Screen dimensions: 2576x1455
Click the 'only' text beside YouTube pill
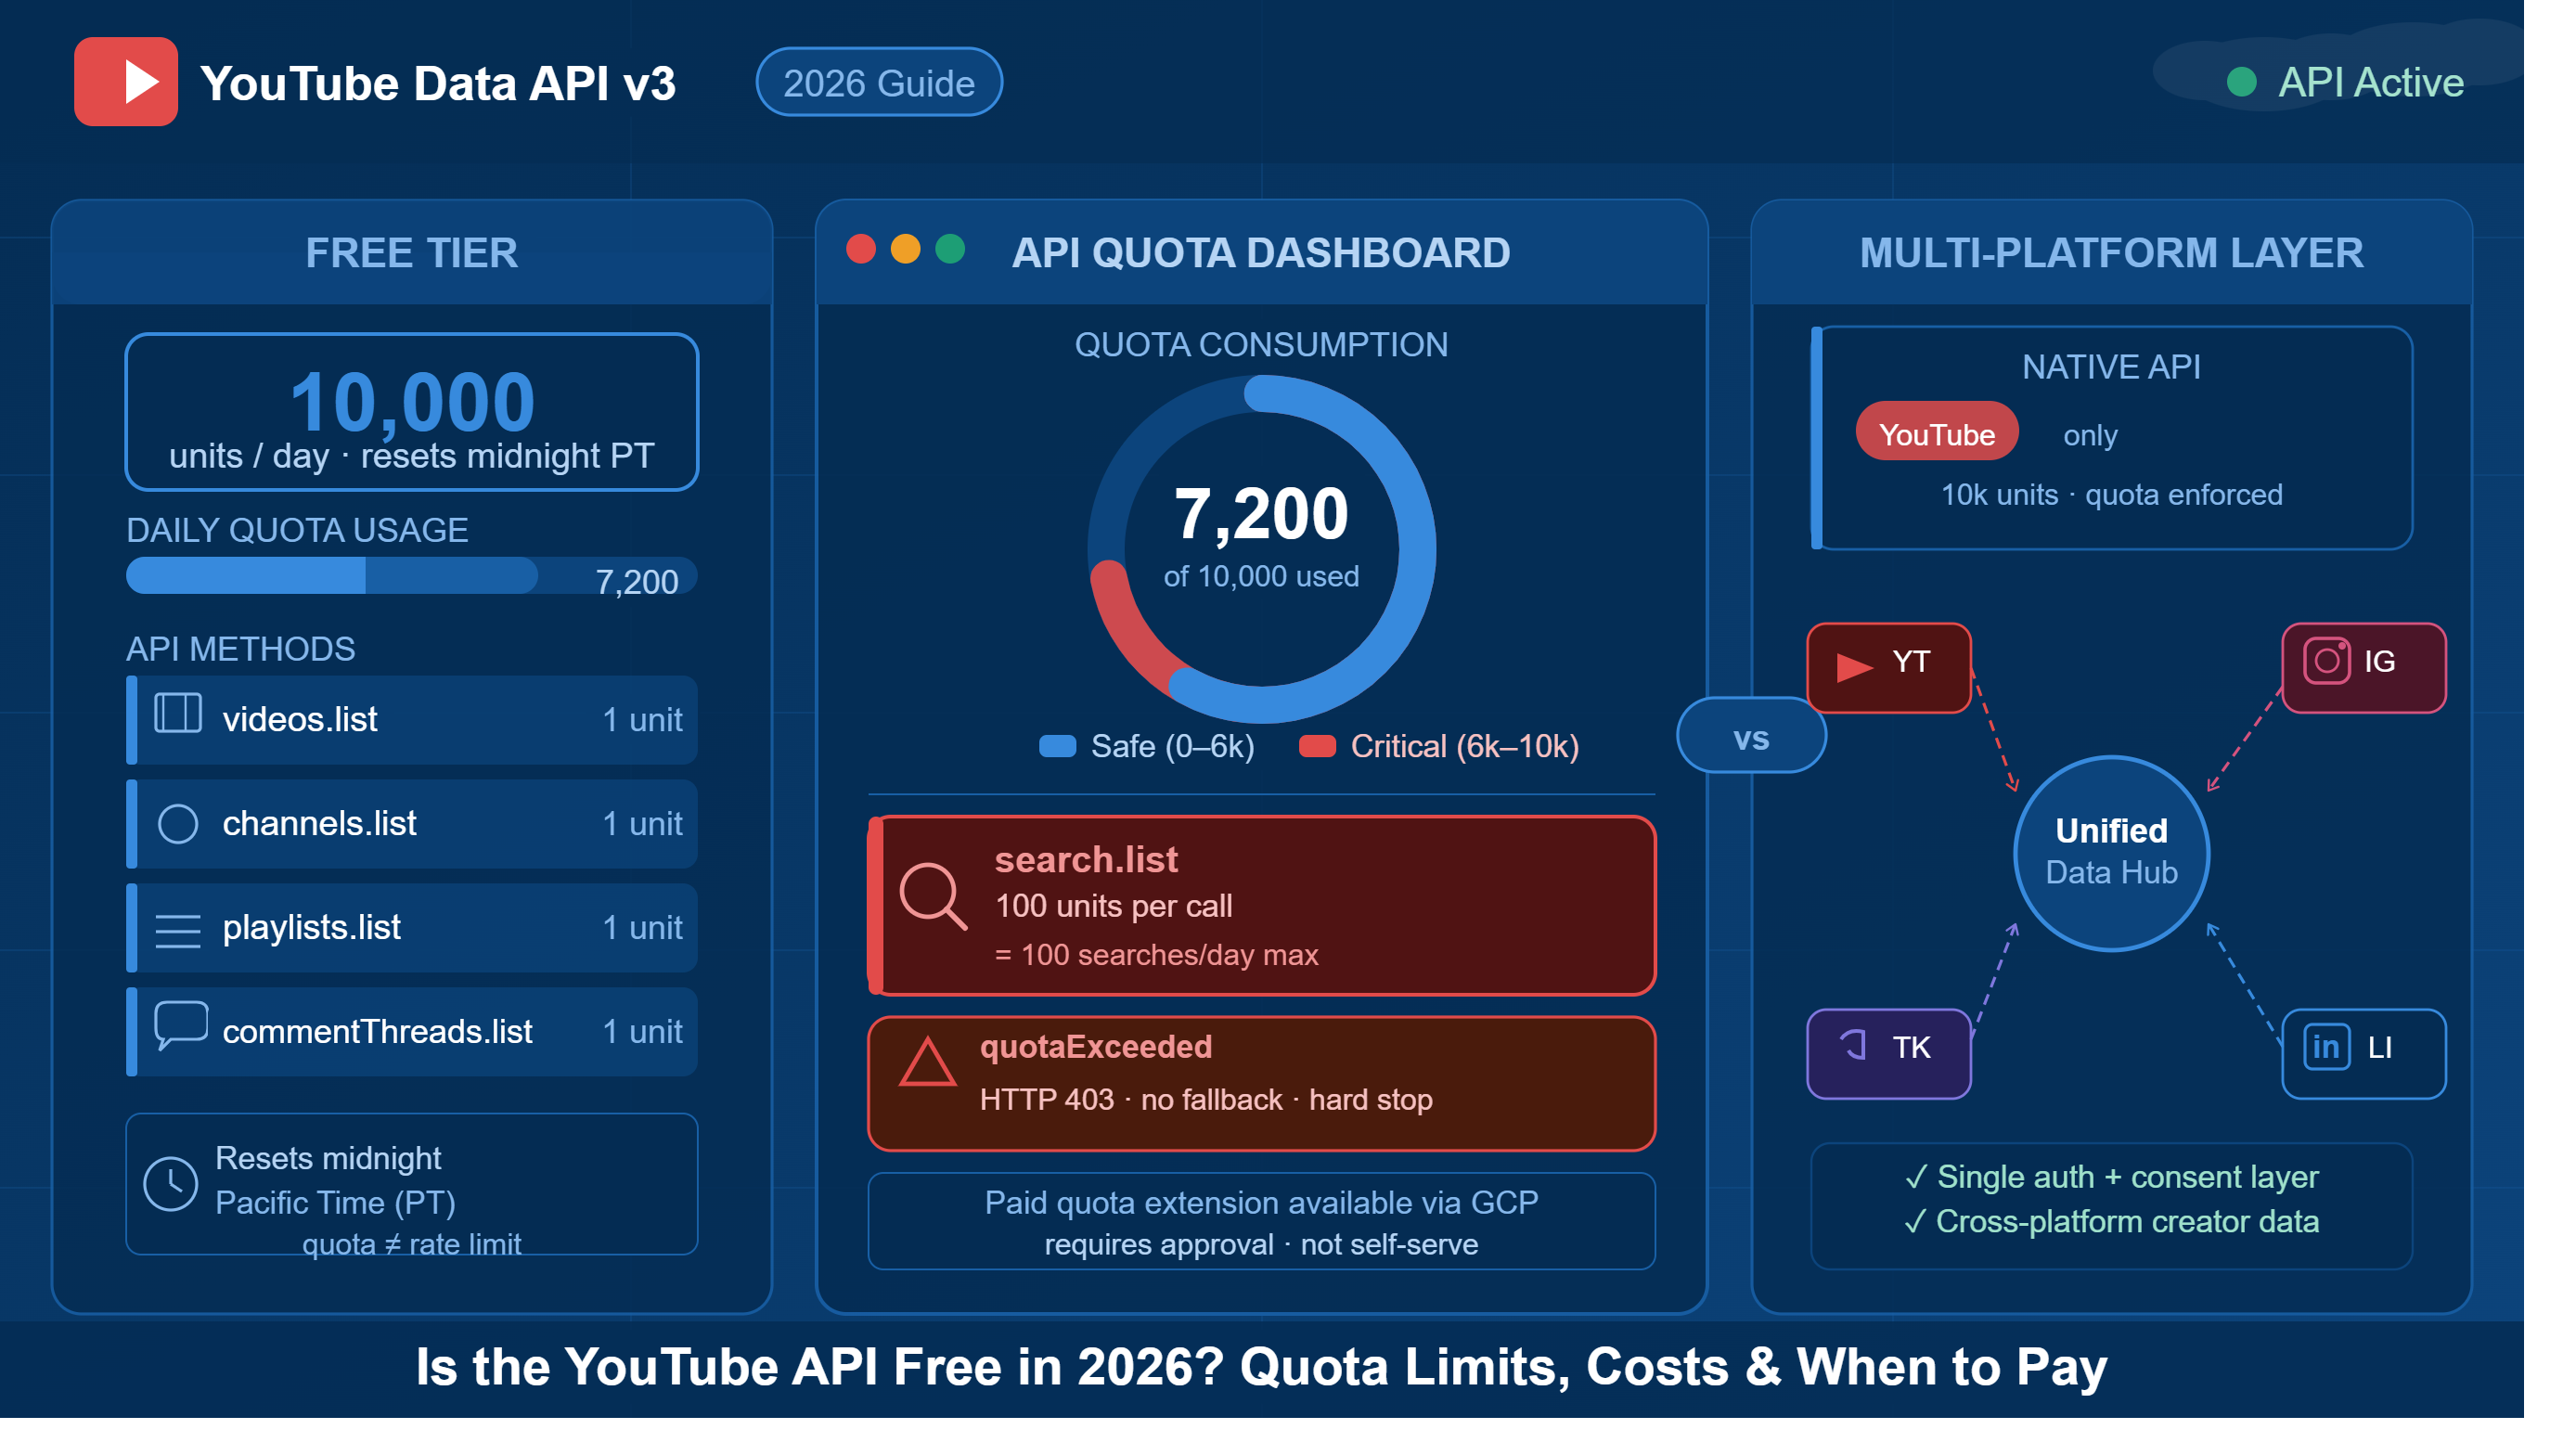click(2090, 436)
